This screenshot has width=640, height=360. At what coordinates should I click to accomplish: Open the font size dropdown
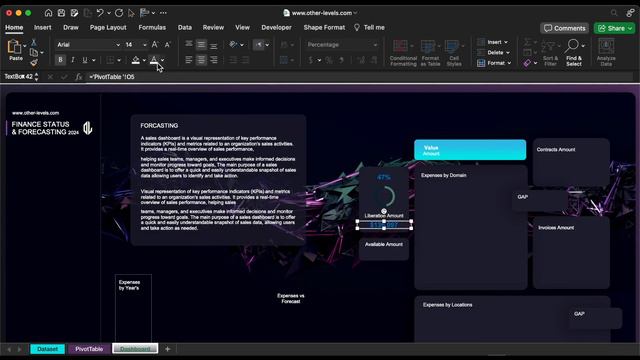coord(144,44)
